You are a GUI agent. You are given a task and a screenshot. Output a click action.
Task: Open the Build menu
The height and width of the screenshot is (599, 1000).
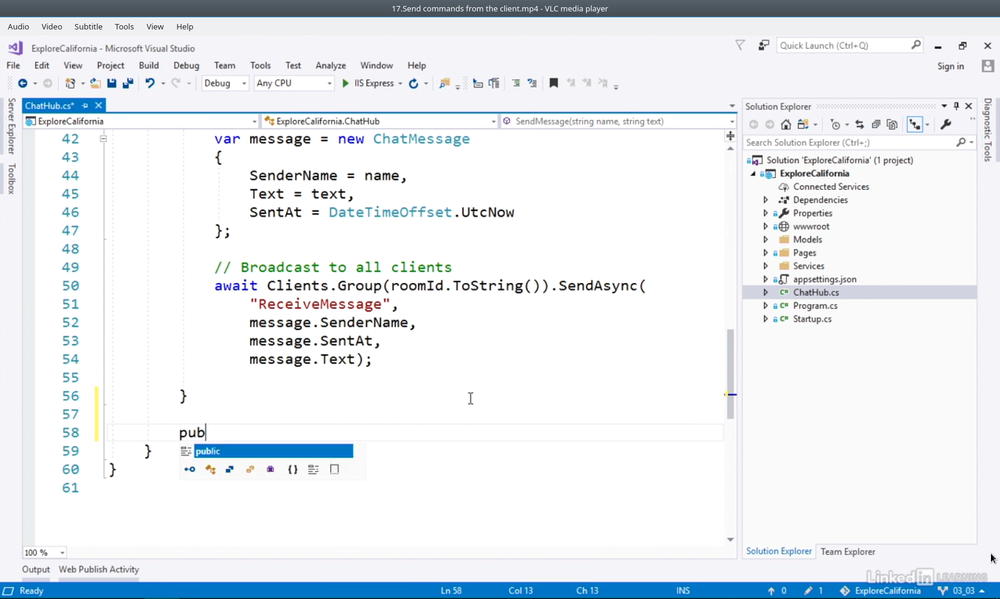(x=149, y=66)
